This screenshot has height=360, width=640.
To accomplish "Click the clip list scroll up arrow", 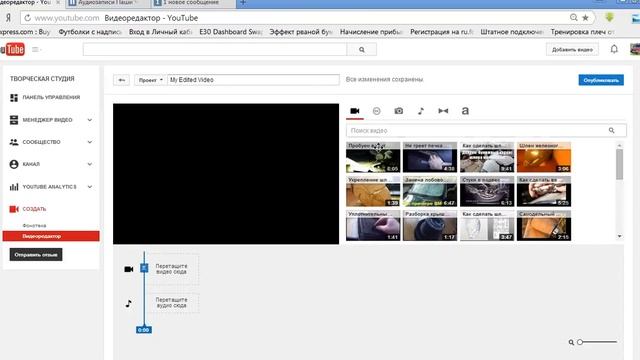I will pos(620,145).
